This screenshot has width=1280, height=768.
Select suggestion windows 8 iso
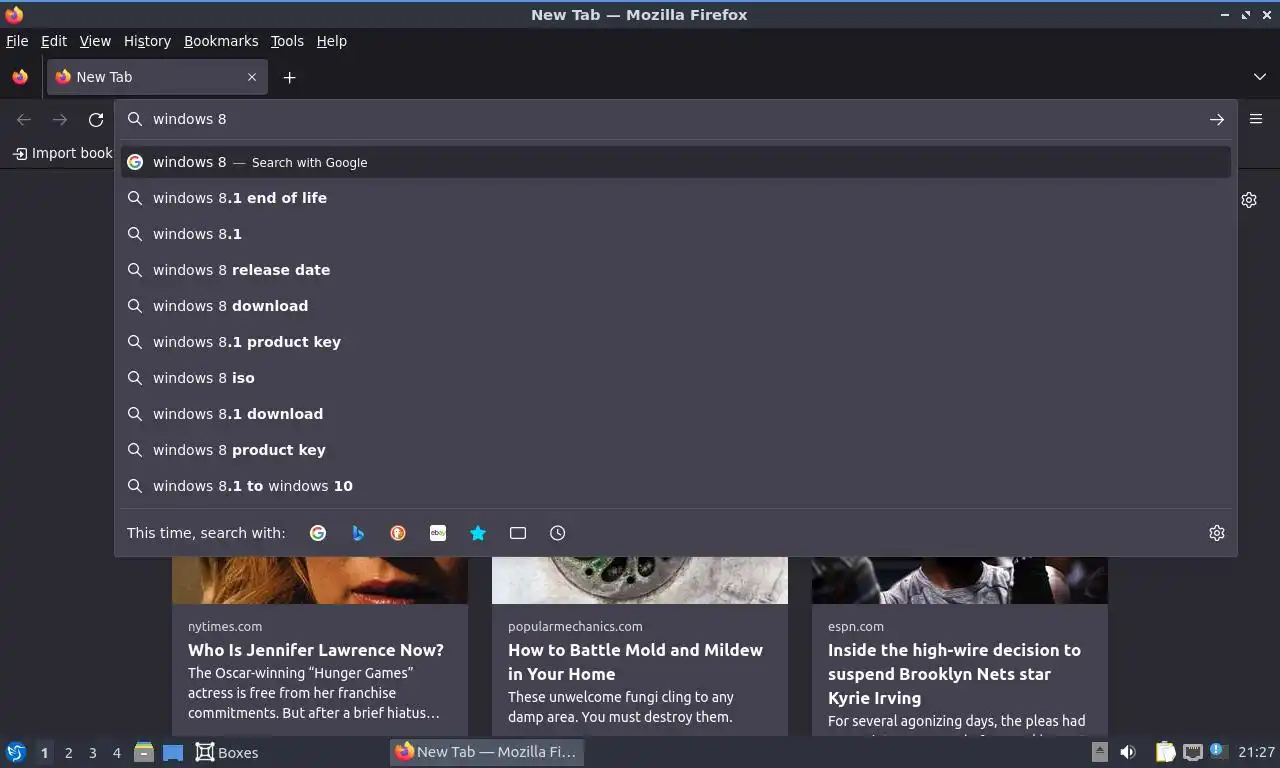pyautogui.click(x=676, y=378)
